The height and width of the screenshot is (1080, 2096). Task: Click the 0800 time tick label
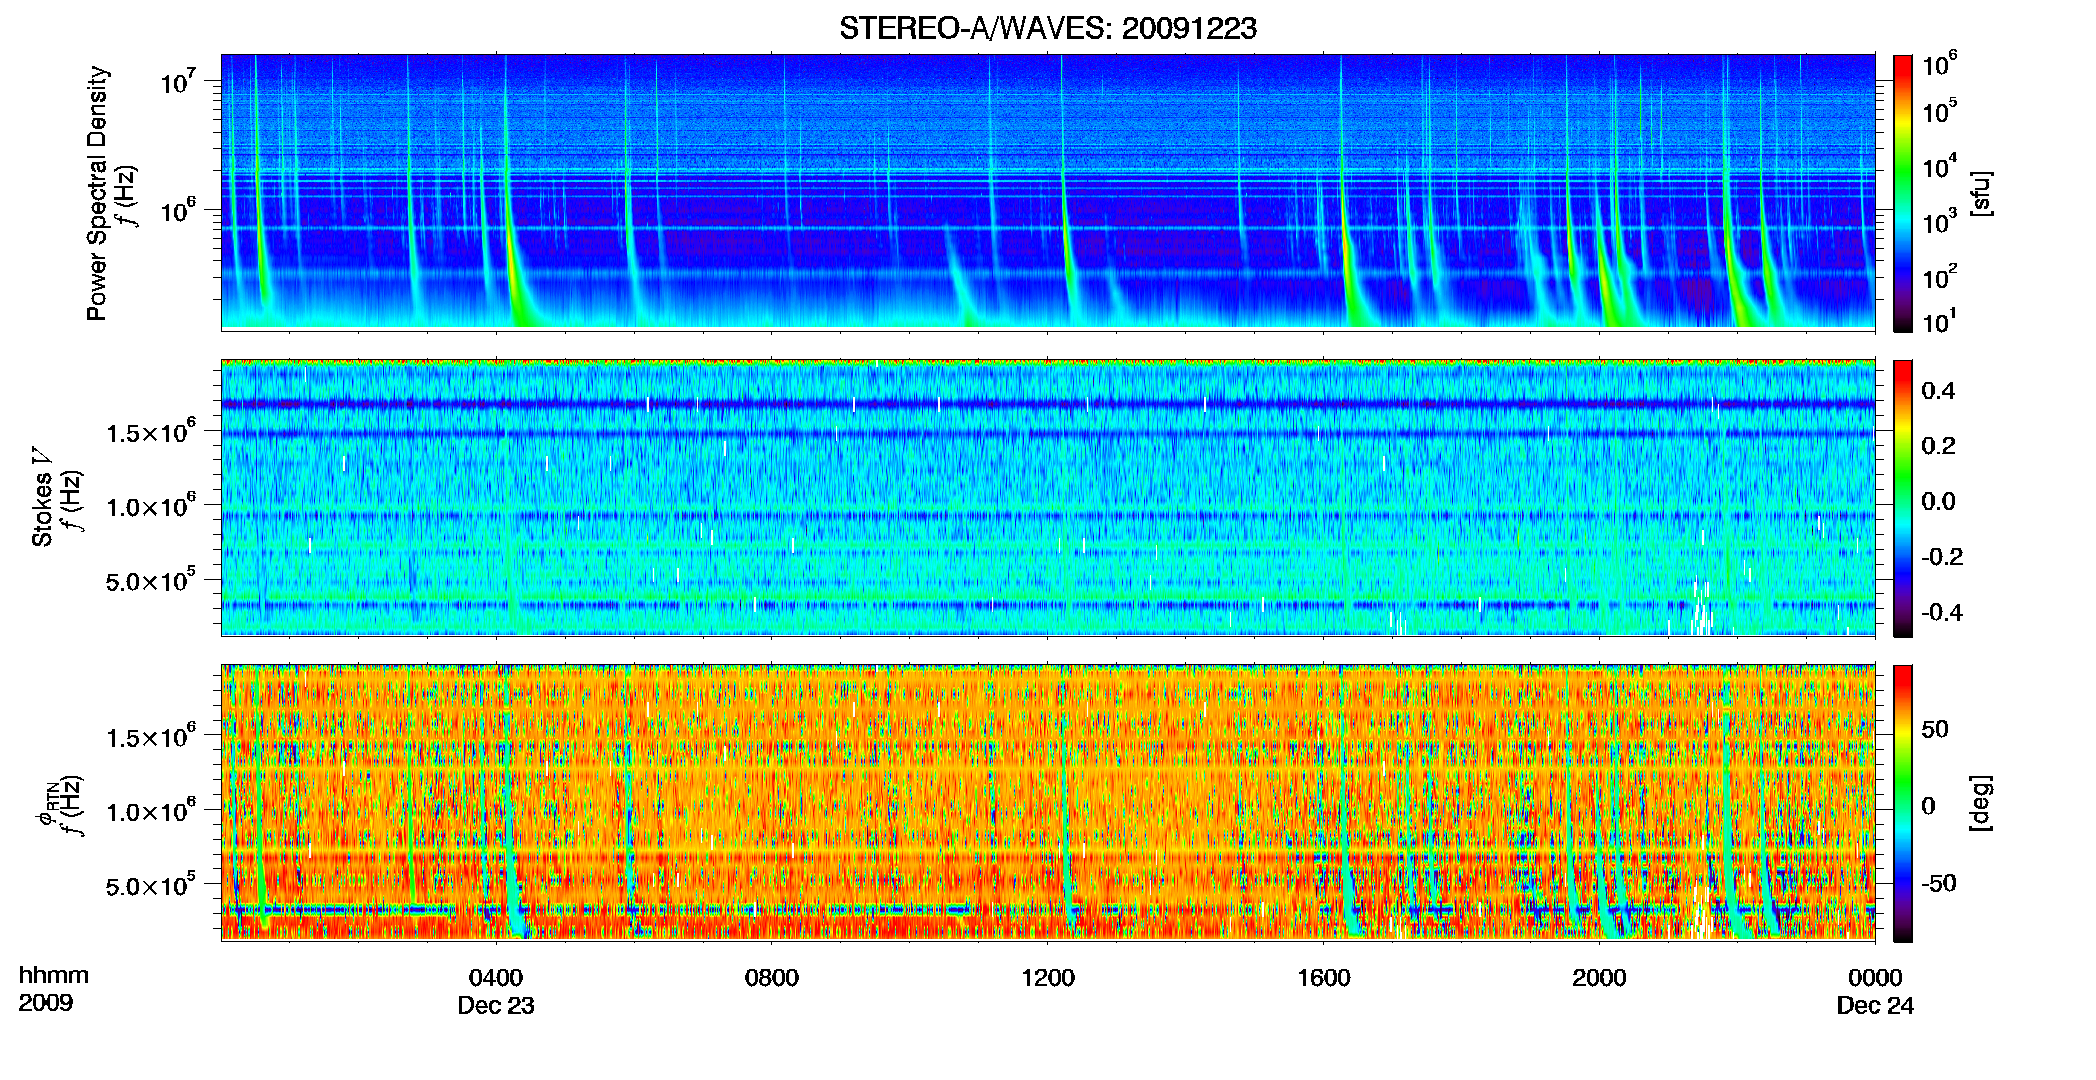pos(772,977)
